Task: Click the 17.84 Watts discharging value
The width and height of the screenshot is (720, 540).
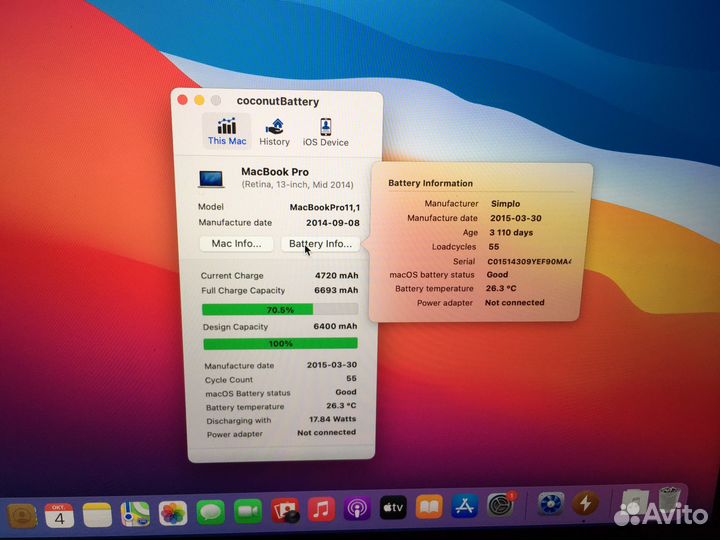Action: (x=332, y=419)
